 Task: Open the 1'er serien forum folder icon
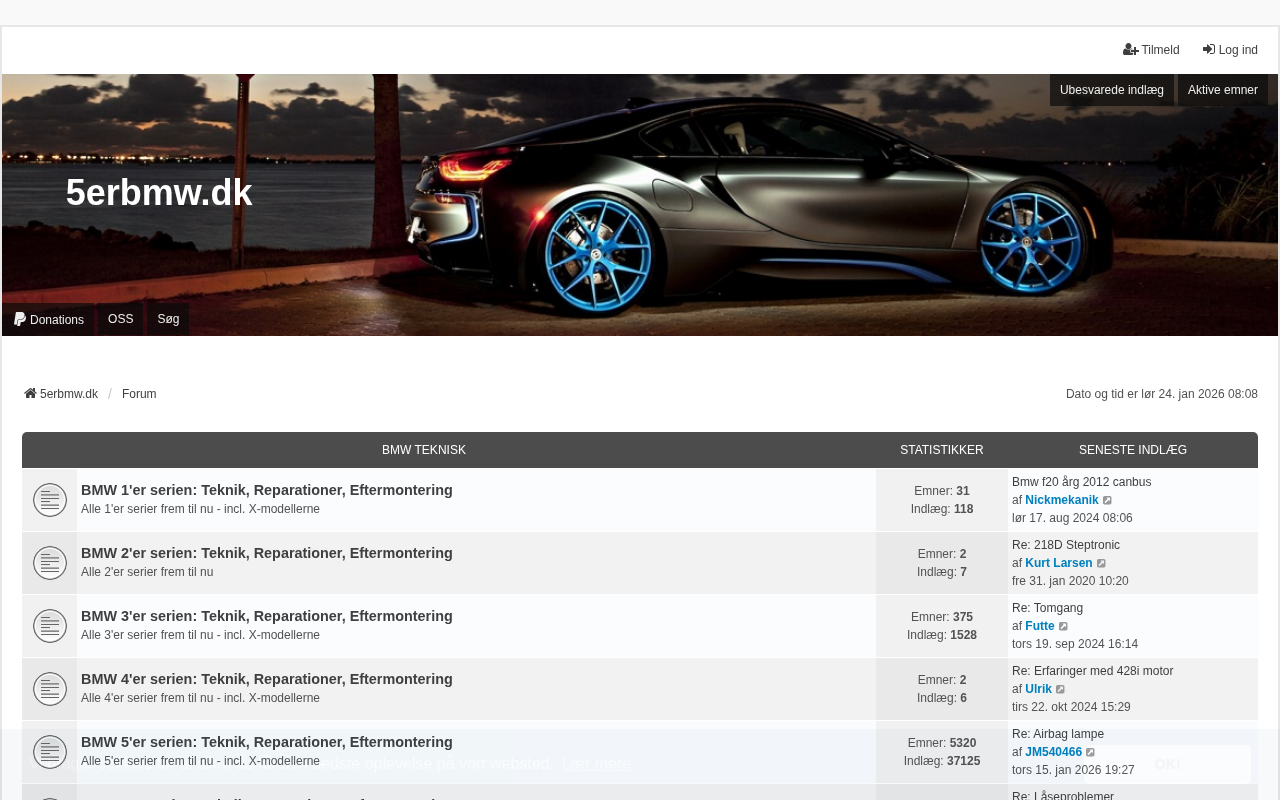(50, 500)
